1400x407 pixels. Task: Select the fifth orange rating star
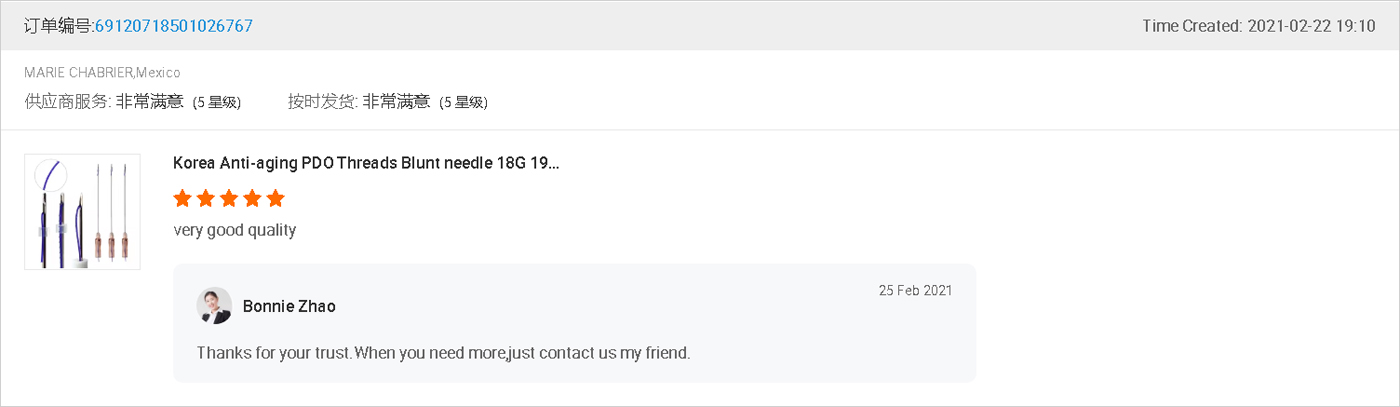[276, 198]
